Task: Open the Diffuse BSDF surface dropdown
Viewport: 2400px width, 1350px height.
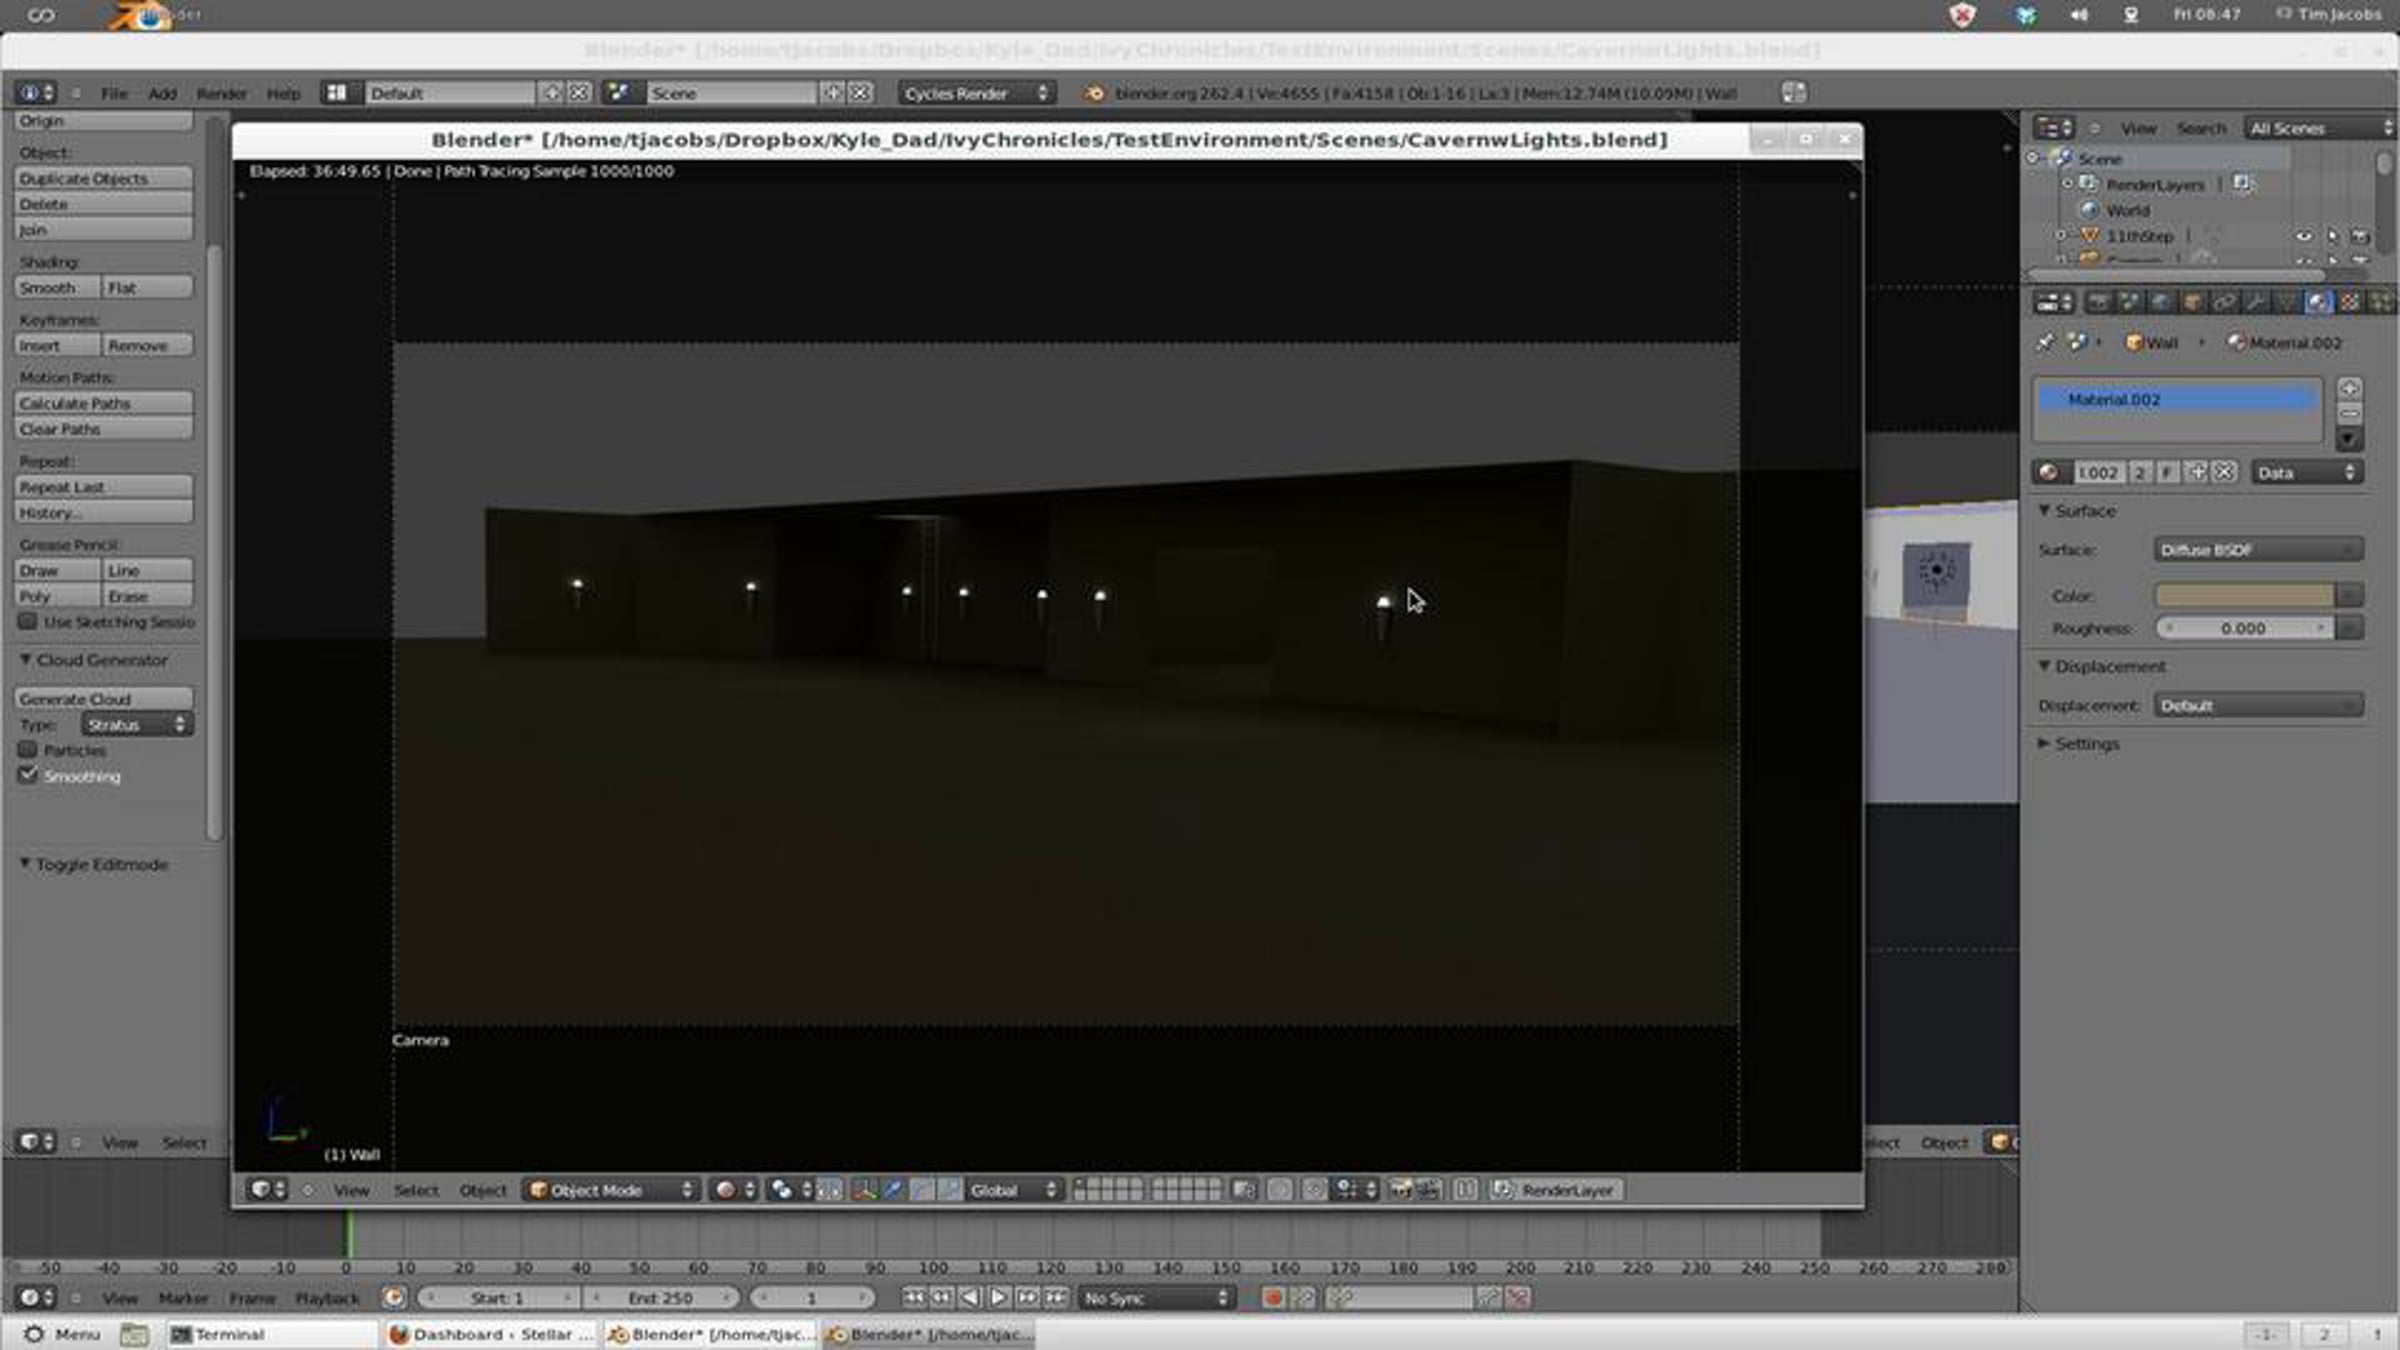Action: coord(2257,550)
